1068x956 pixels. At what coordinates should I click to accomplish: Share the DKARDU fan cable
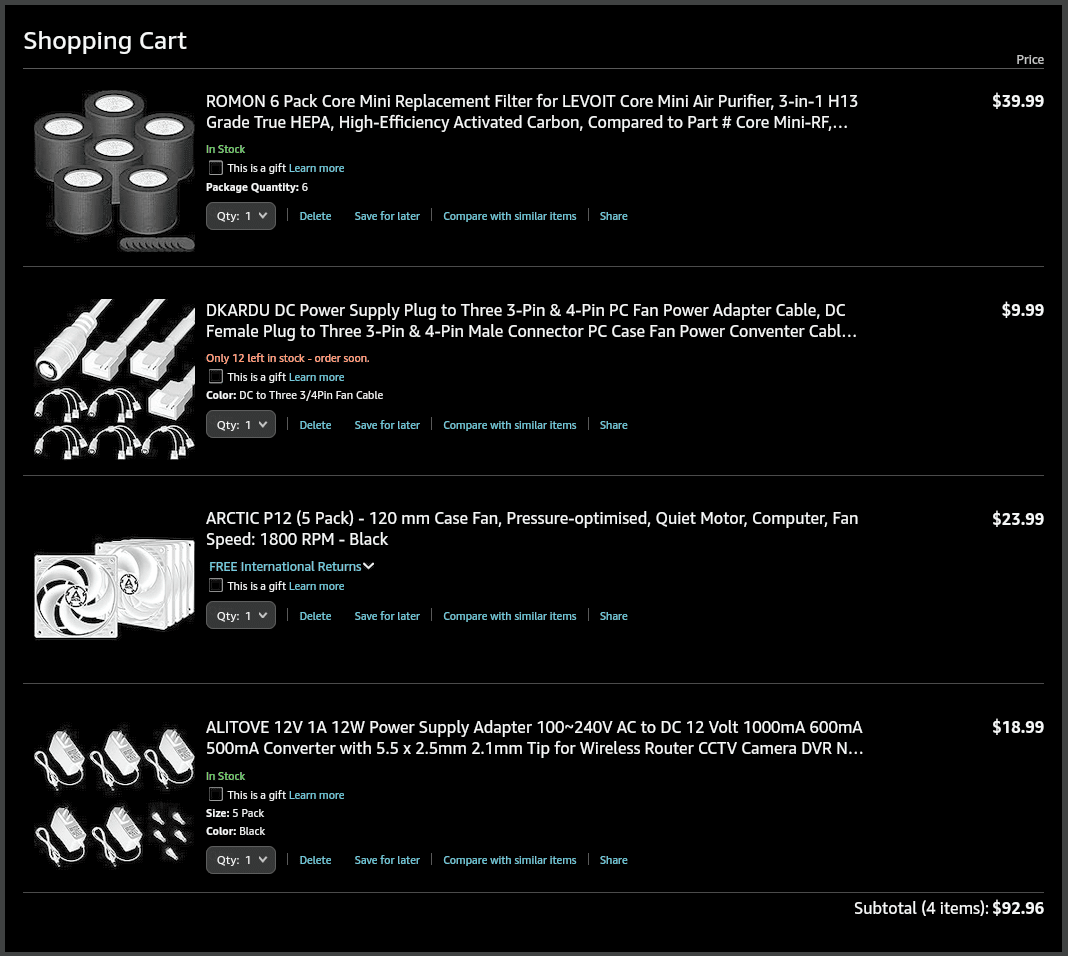pos(614,425)
